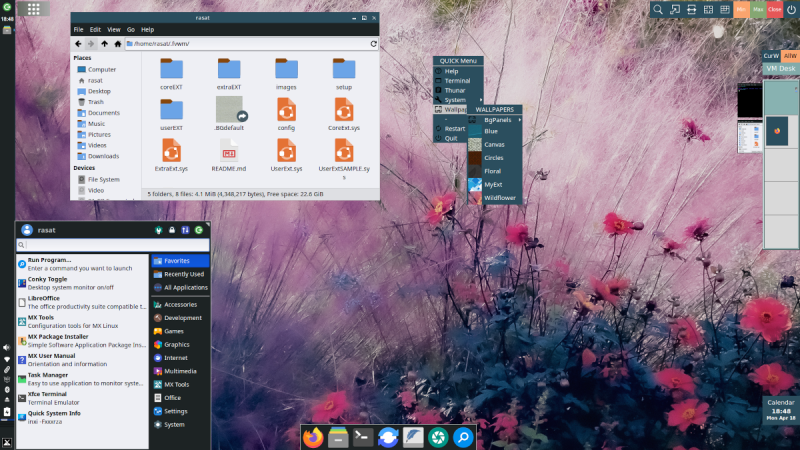Launch Conky Toggle from the favorites list
Viewport: 800px width, 450px height.
[x=83, y=283]
